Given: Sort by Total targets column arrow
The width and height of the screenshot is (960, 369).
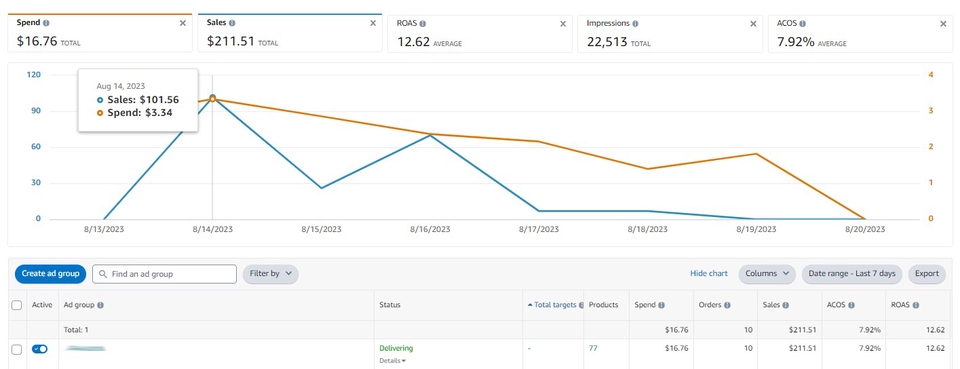Looking at the screenshot, I should (x=530, y=305).
